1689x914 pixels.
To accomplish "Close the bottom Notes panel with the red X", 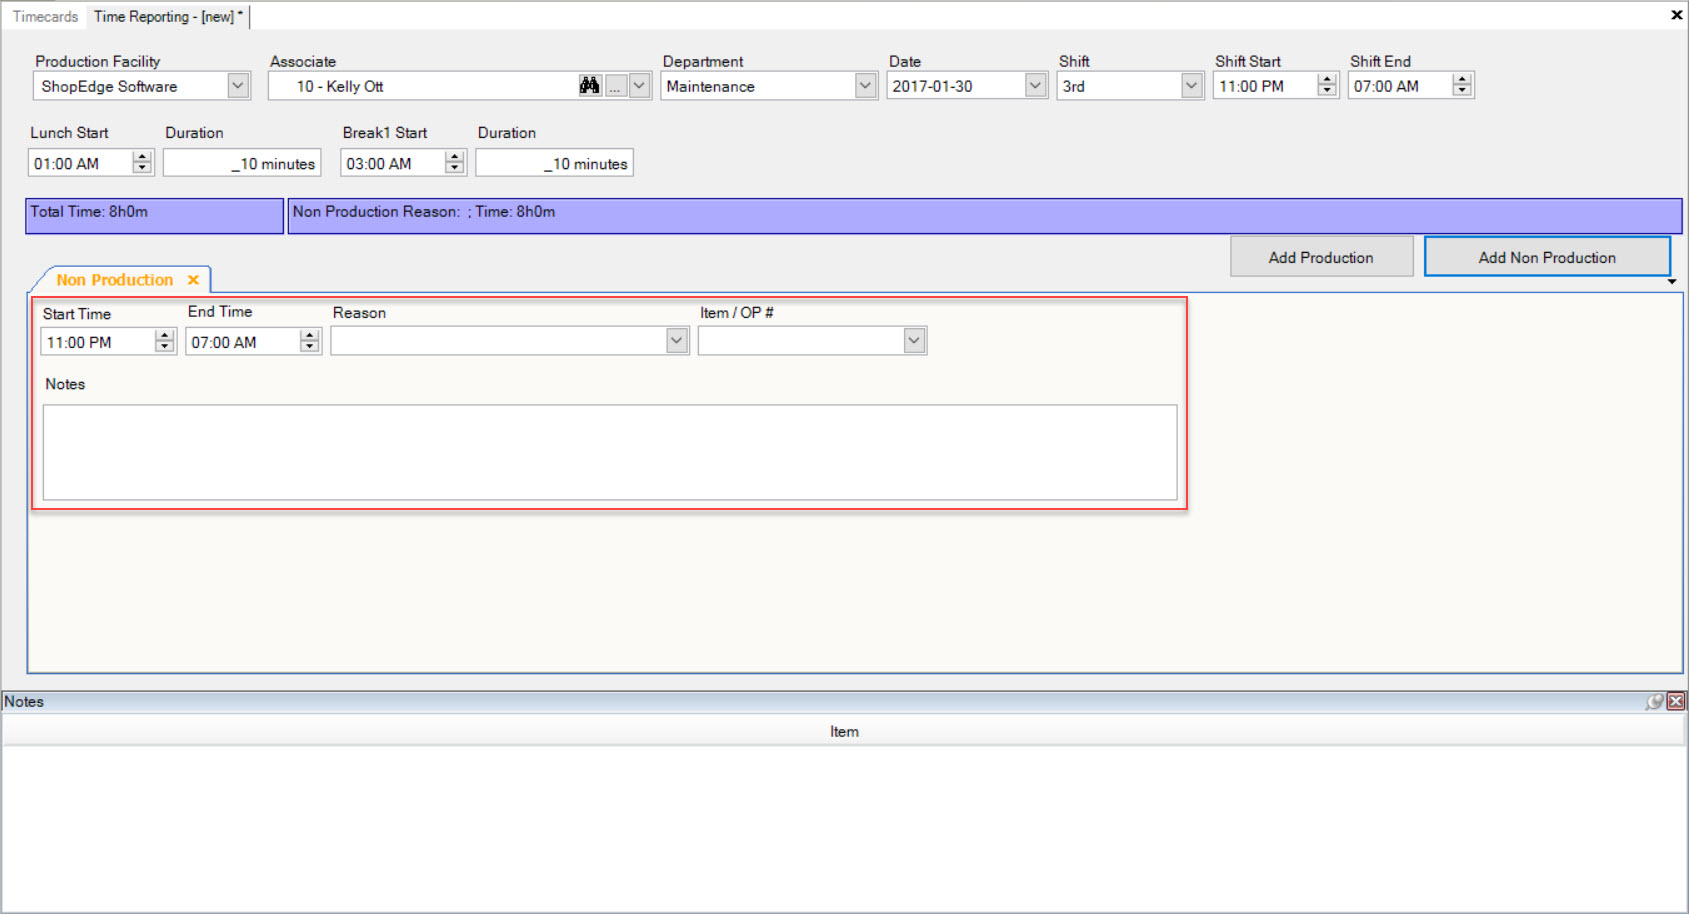I will click(x=1676, y=702).
